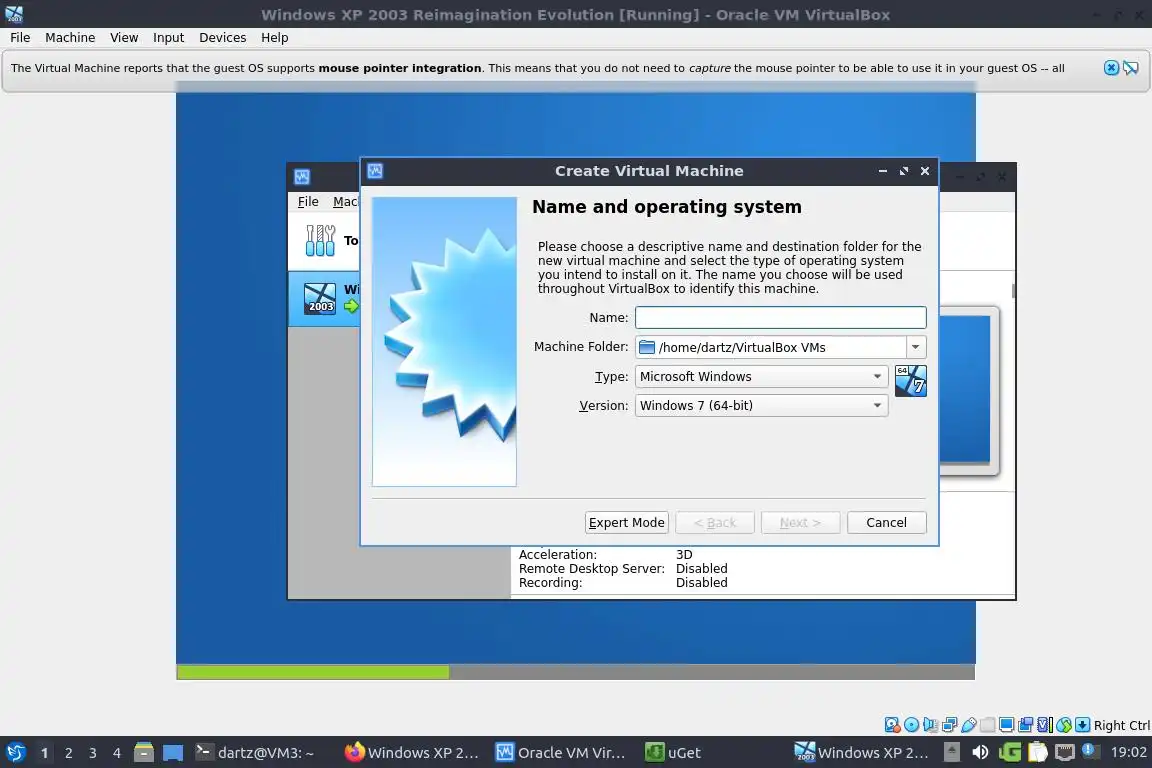The width and height of the screenshot is (1152, 768).
Task: Click the Tools icon in VirtualBox Manager
Action: pyautogui.click(x=320, y=240)
